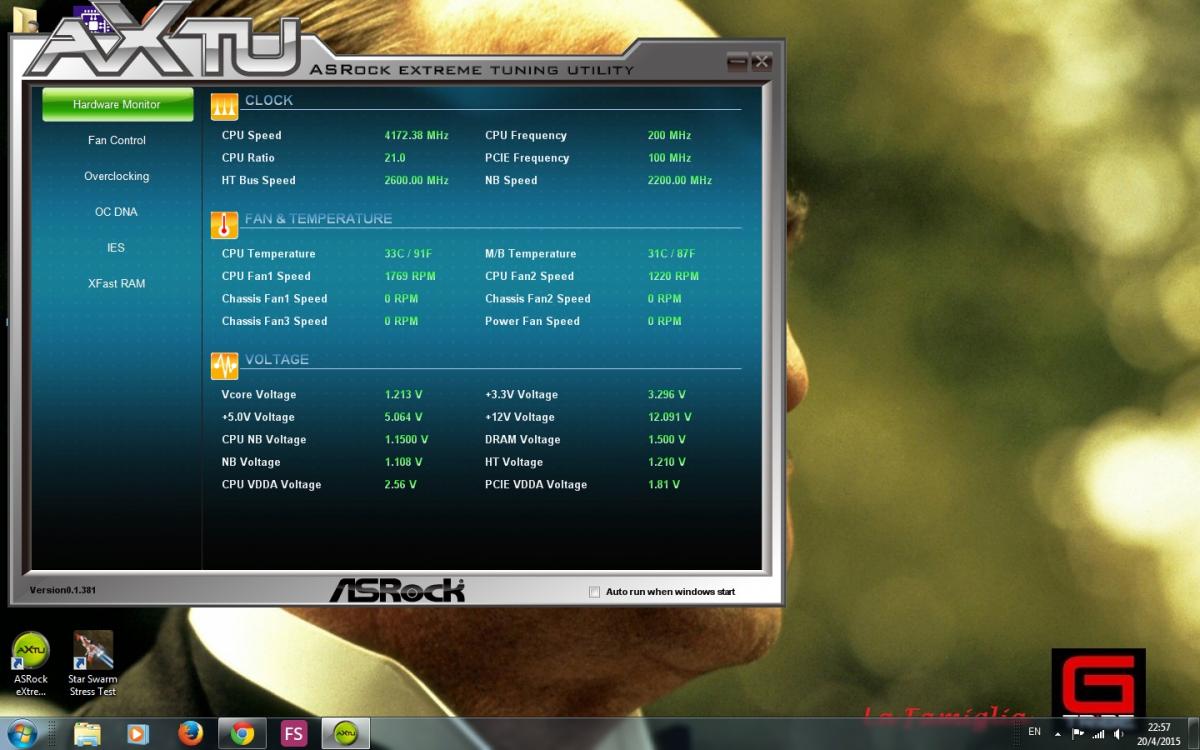Open the Hardware Monitor tab

coord(117,104)
